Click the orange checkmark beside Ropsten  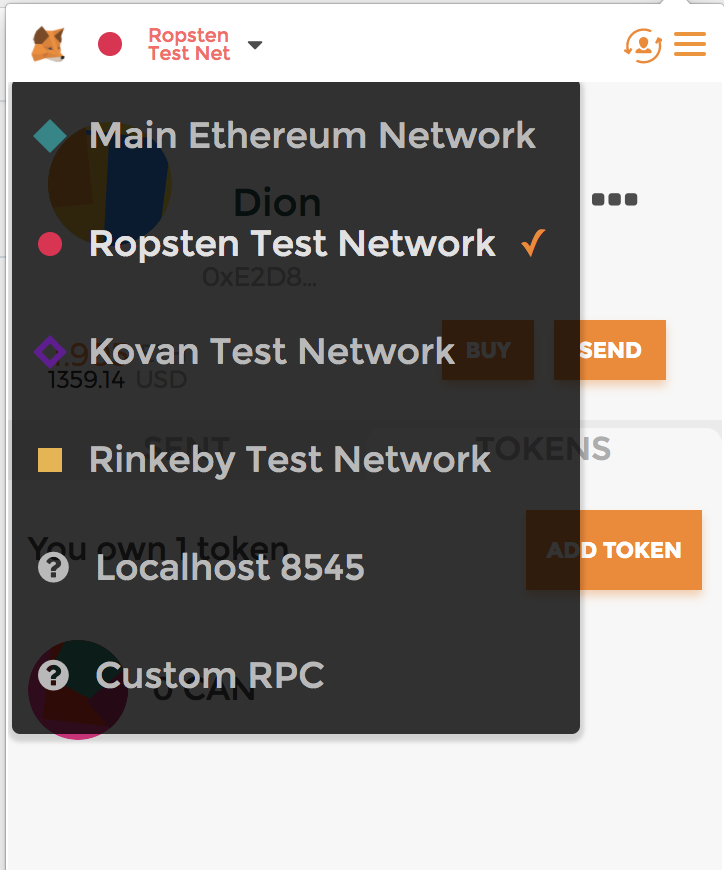(x=533, y=243)
